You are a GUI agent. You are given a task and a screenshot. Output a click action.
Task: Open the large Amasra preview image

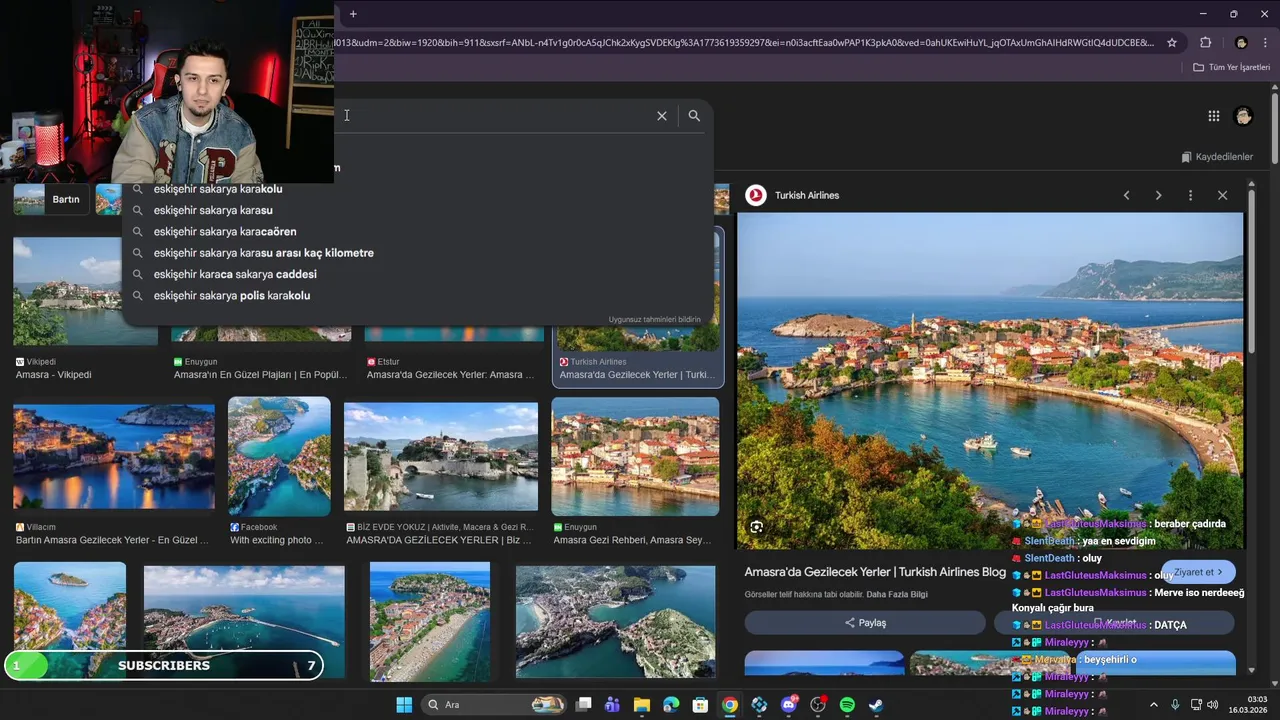(x=990, y=380)
